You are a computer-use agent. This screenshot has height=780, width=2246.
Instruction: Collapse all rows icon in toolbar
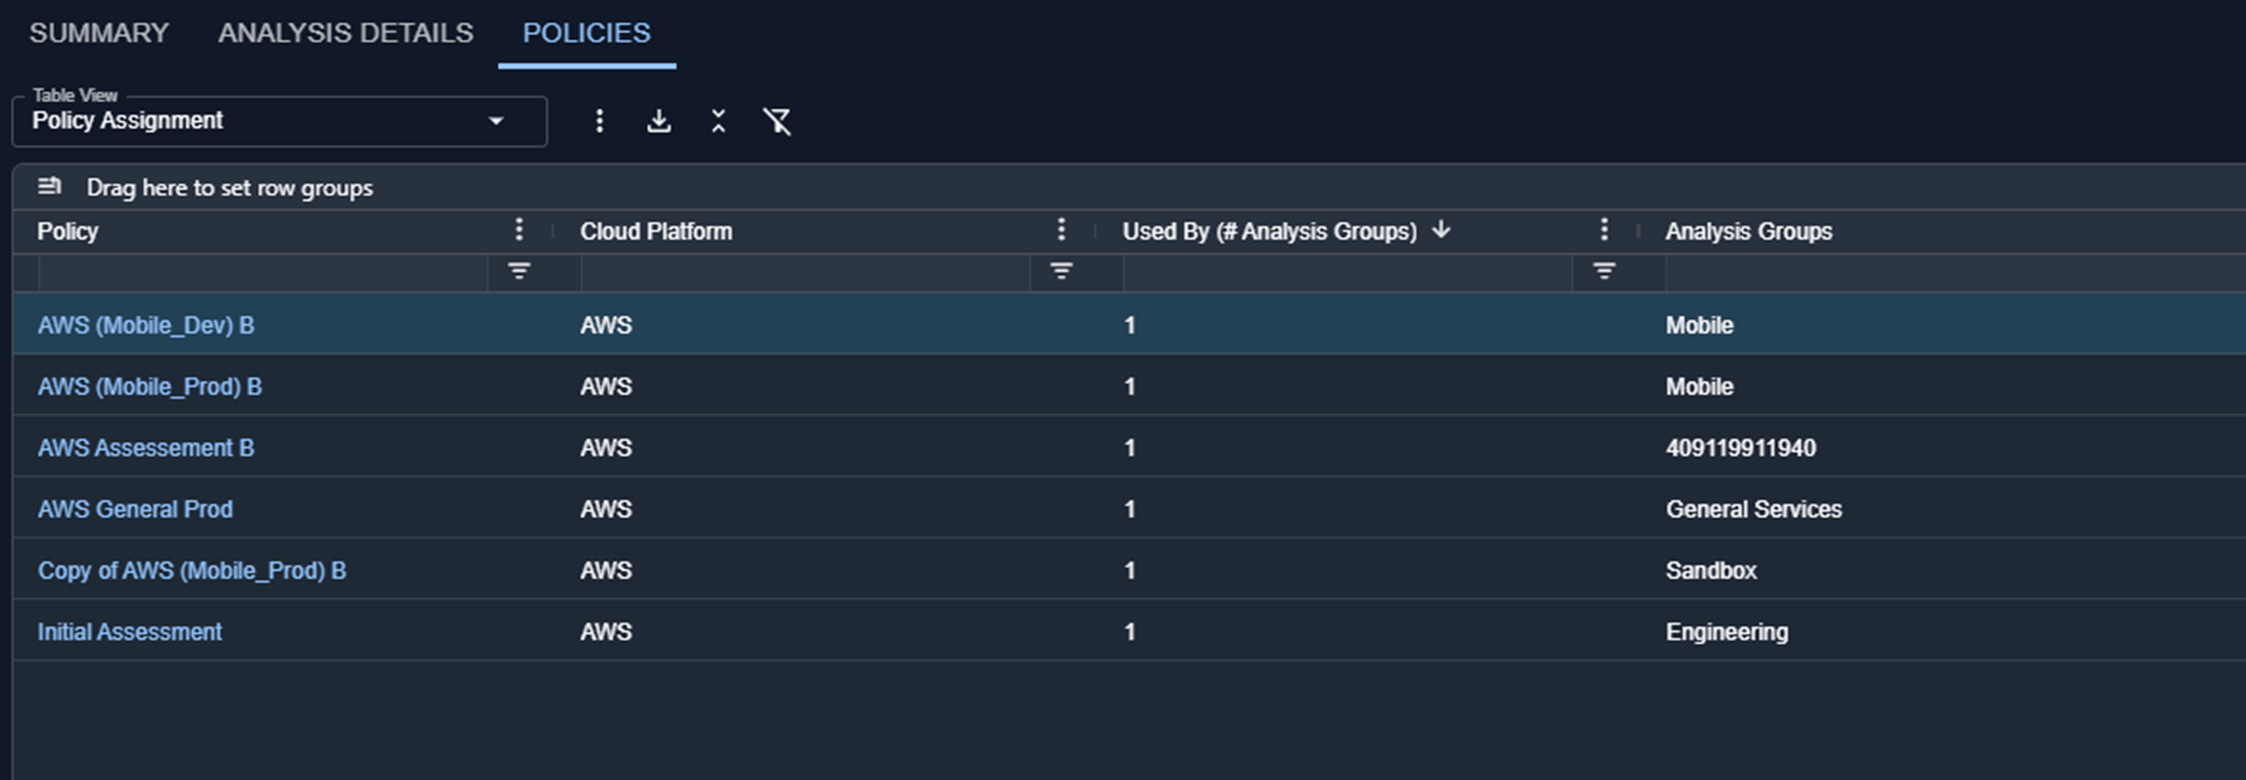[718, 121]
